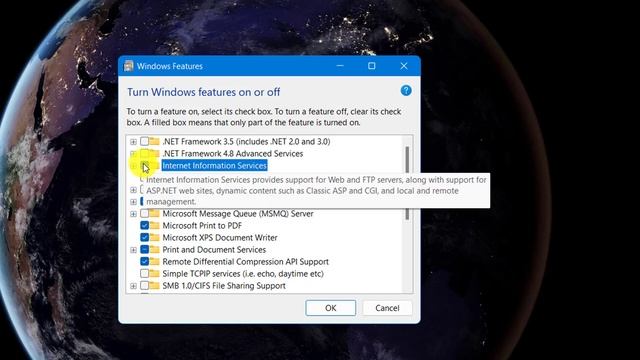Enable the .NET Framework 3.5 checkbox

(x=144, y=141)
